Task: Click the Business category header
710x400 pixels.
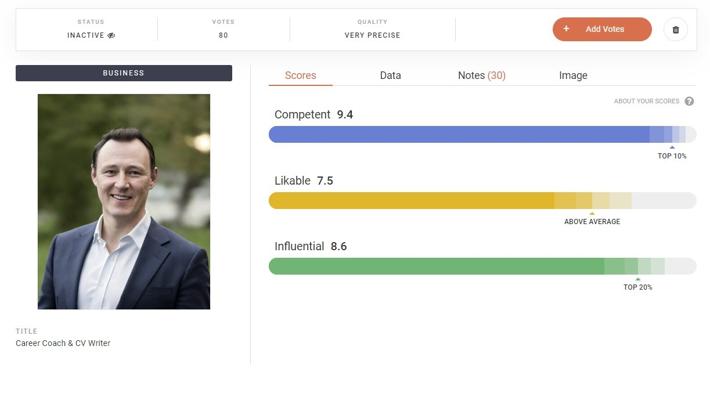Action: 124,73
